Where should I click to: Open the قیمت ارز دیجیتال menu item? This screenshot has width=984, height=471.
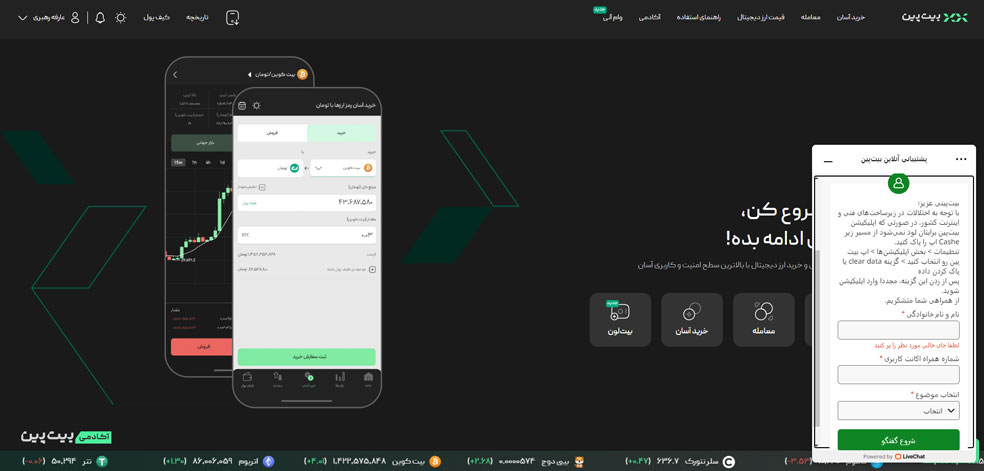(x=760, y=18)
